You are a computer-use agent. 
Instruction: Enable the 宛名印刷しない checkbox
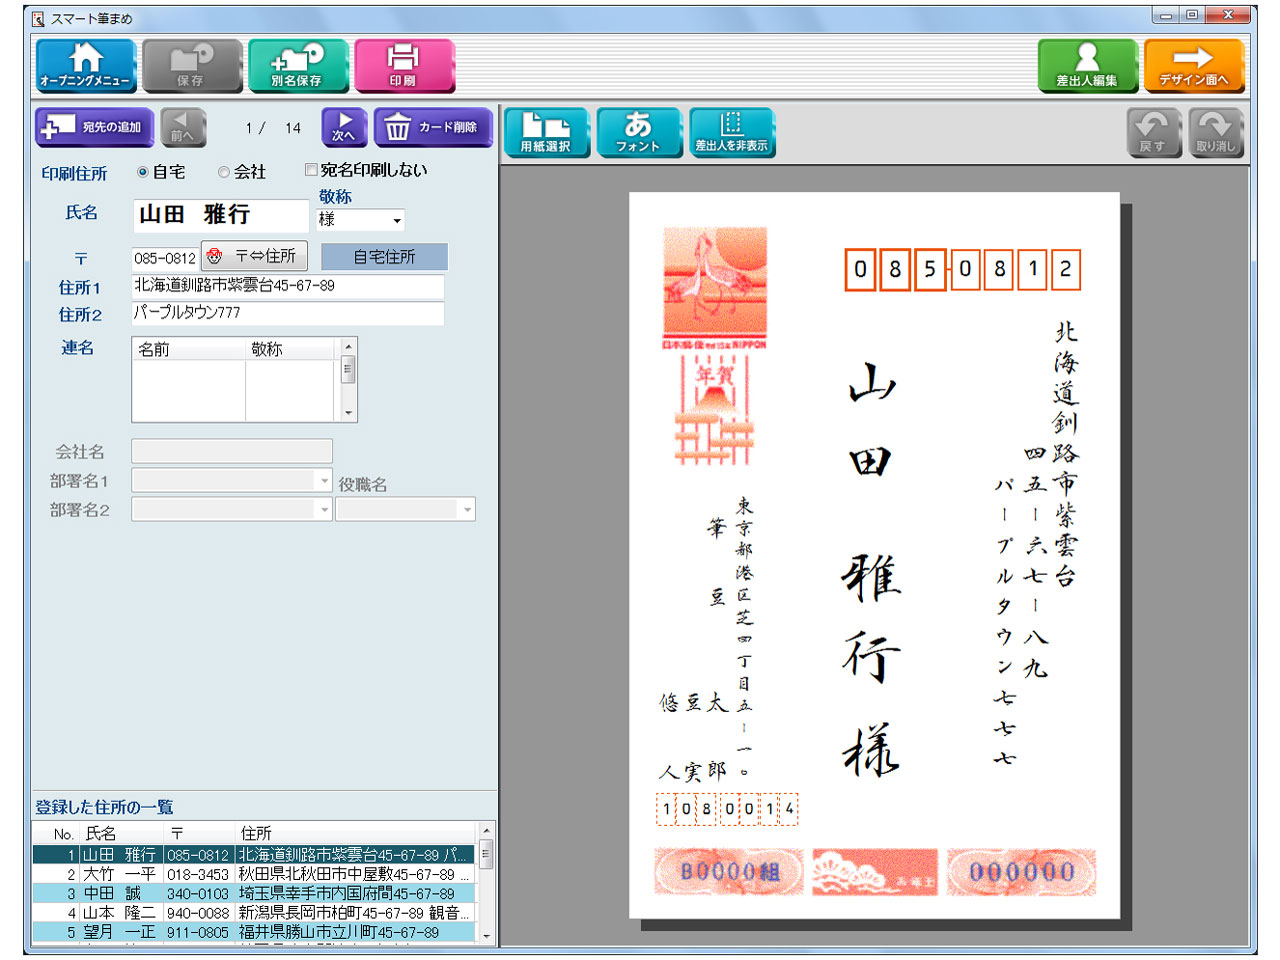click(311, 169)
